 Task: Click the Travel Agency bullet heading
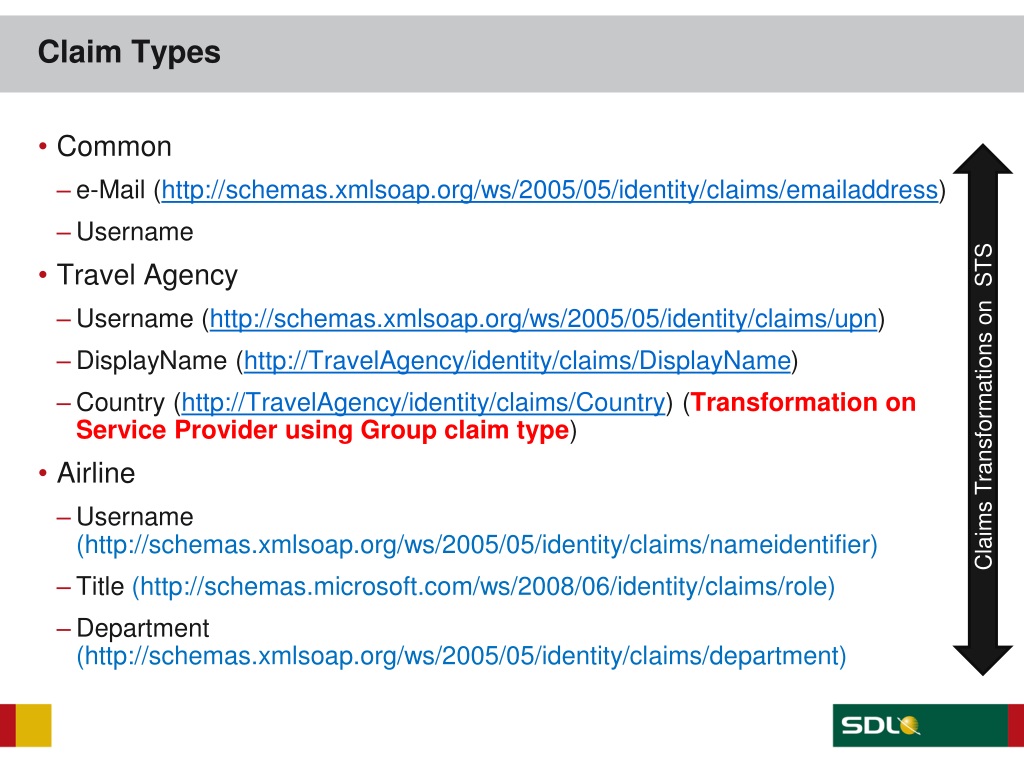point(147,275)
